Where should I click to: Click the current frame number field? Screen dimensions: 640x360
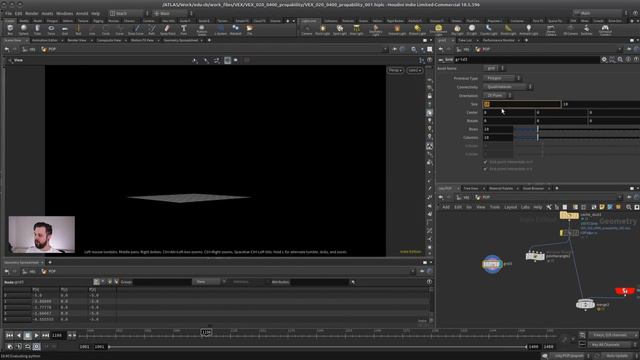pyautogui.click(x=58, y=336)
